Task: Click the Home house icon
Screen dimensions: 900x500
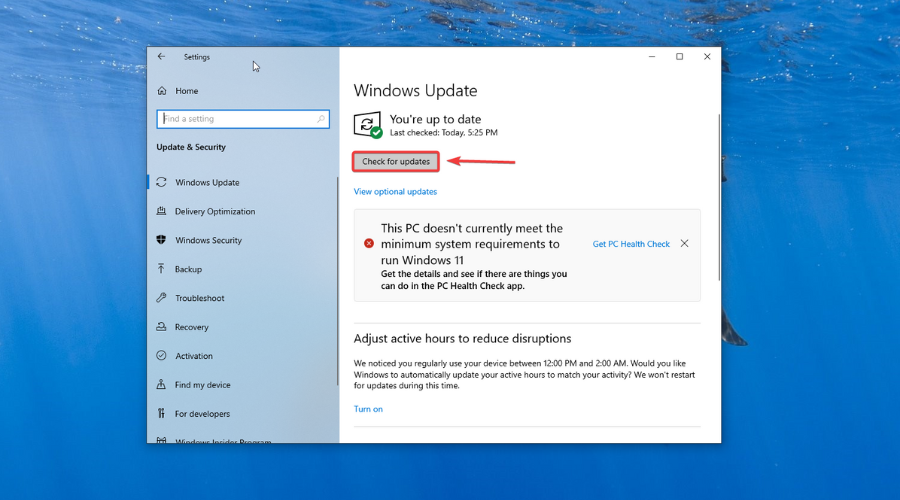Action: point(162,91)
